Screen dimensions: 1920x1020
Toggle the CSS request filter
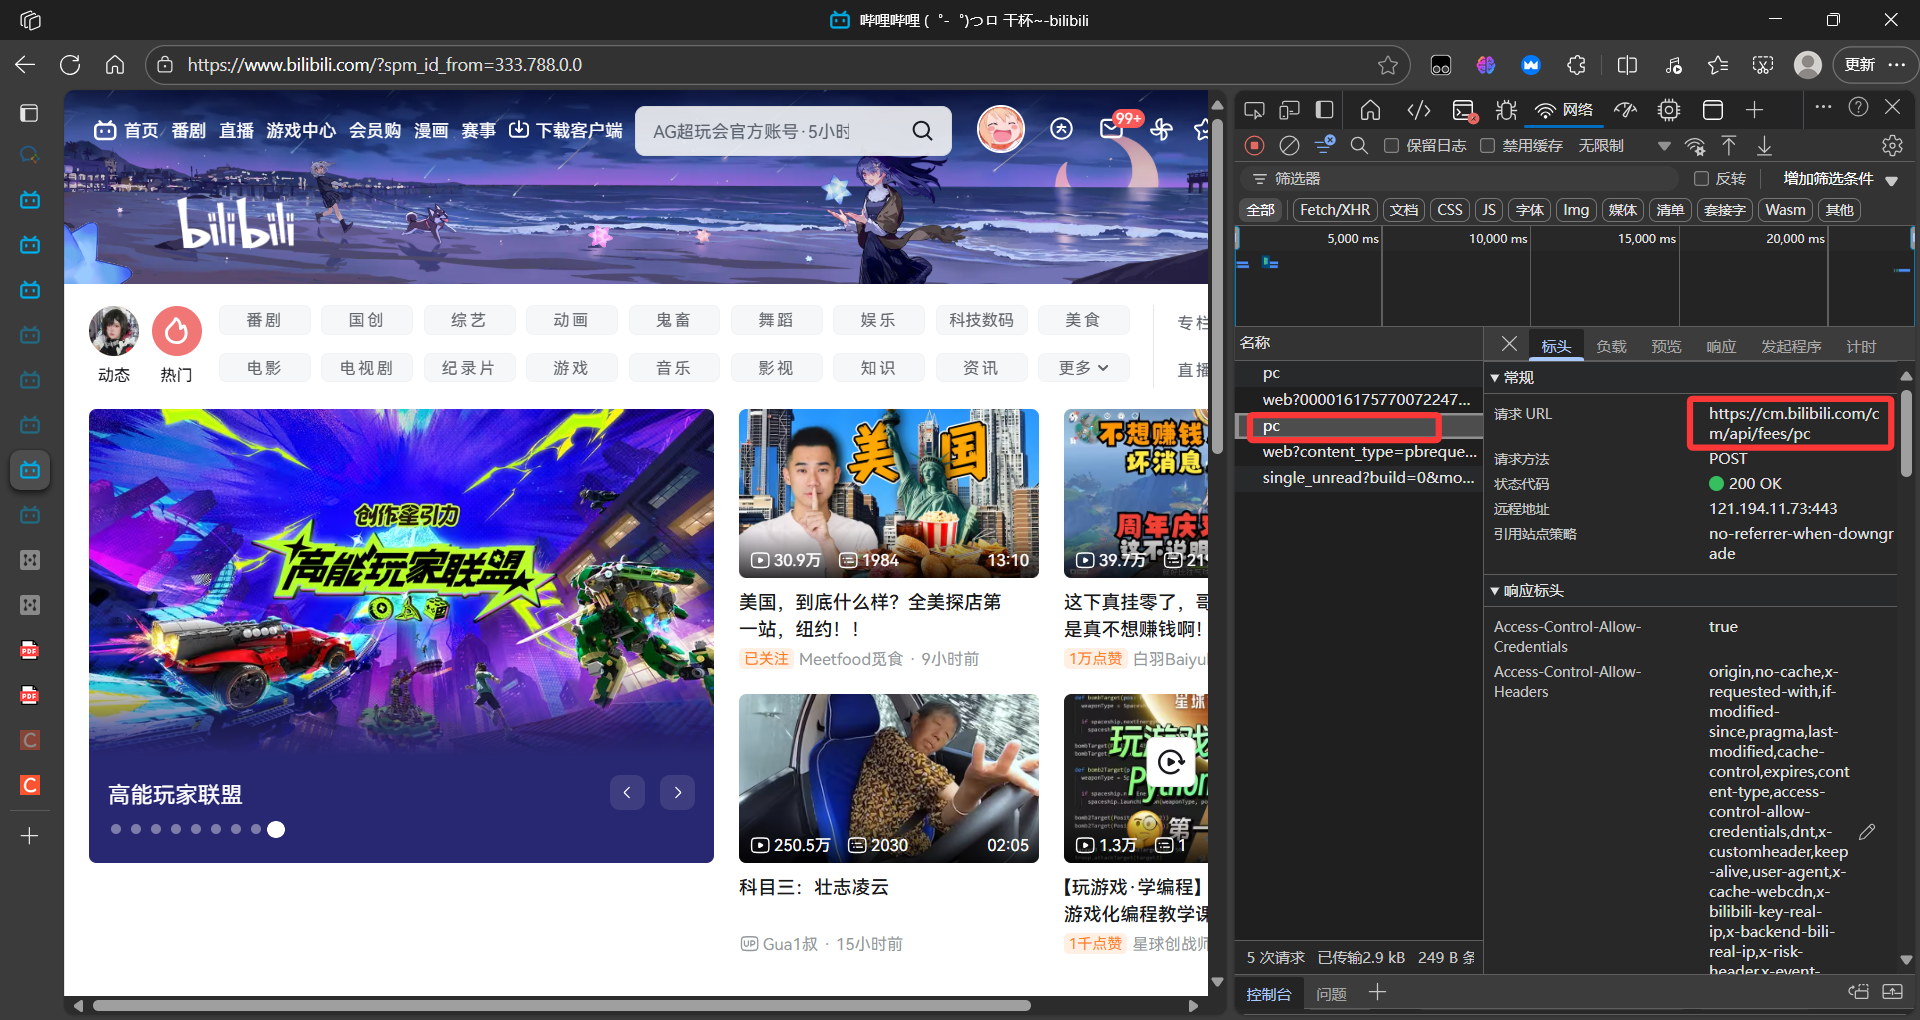coord(1450,210)
